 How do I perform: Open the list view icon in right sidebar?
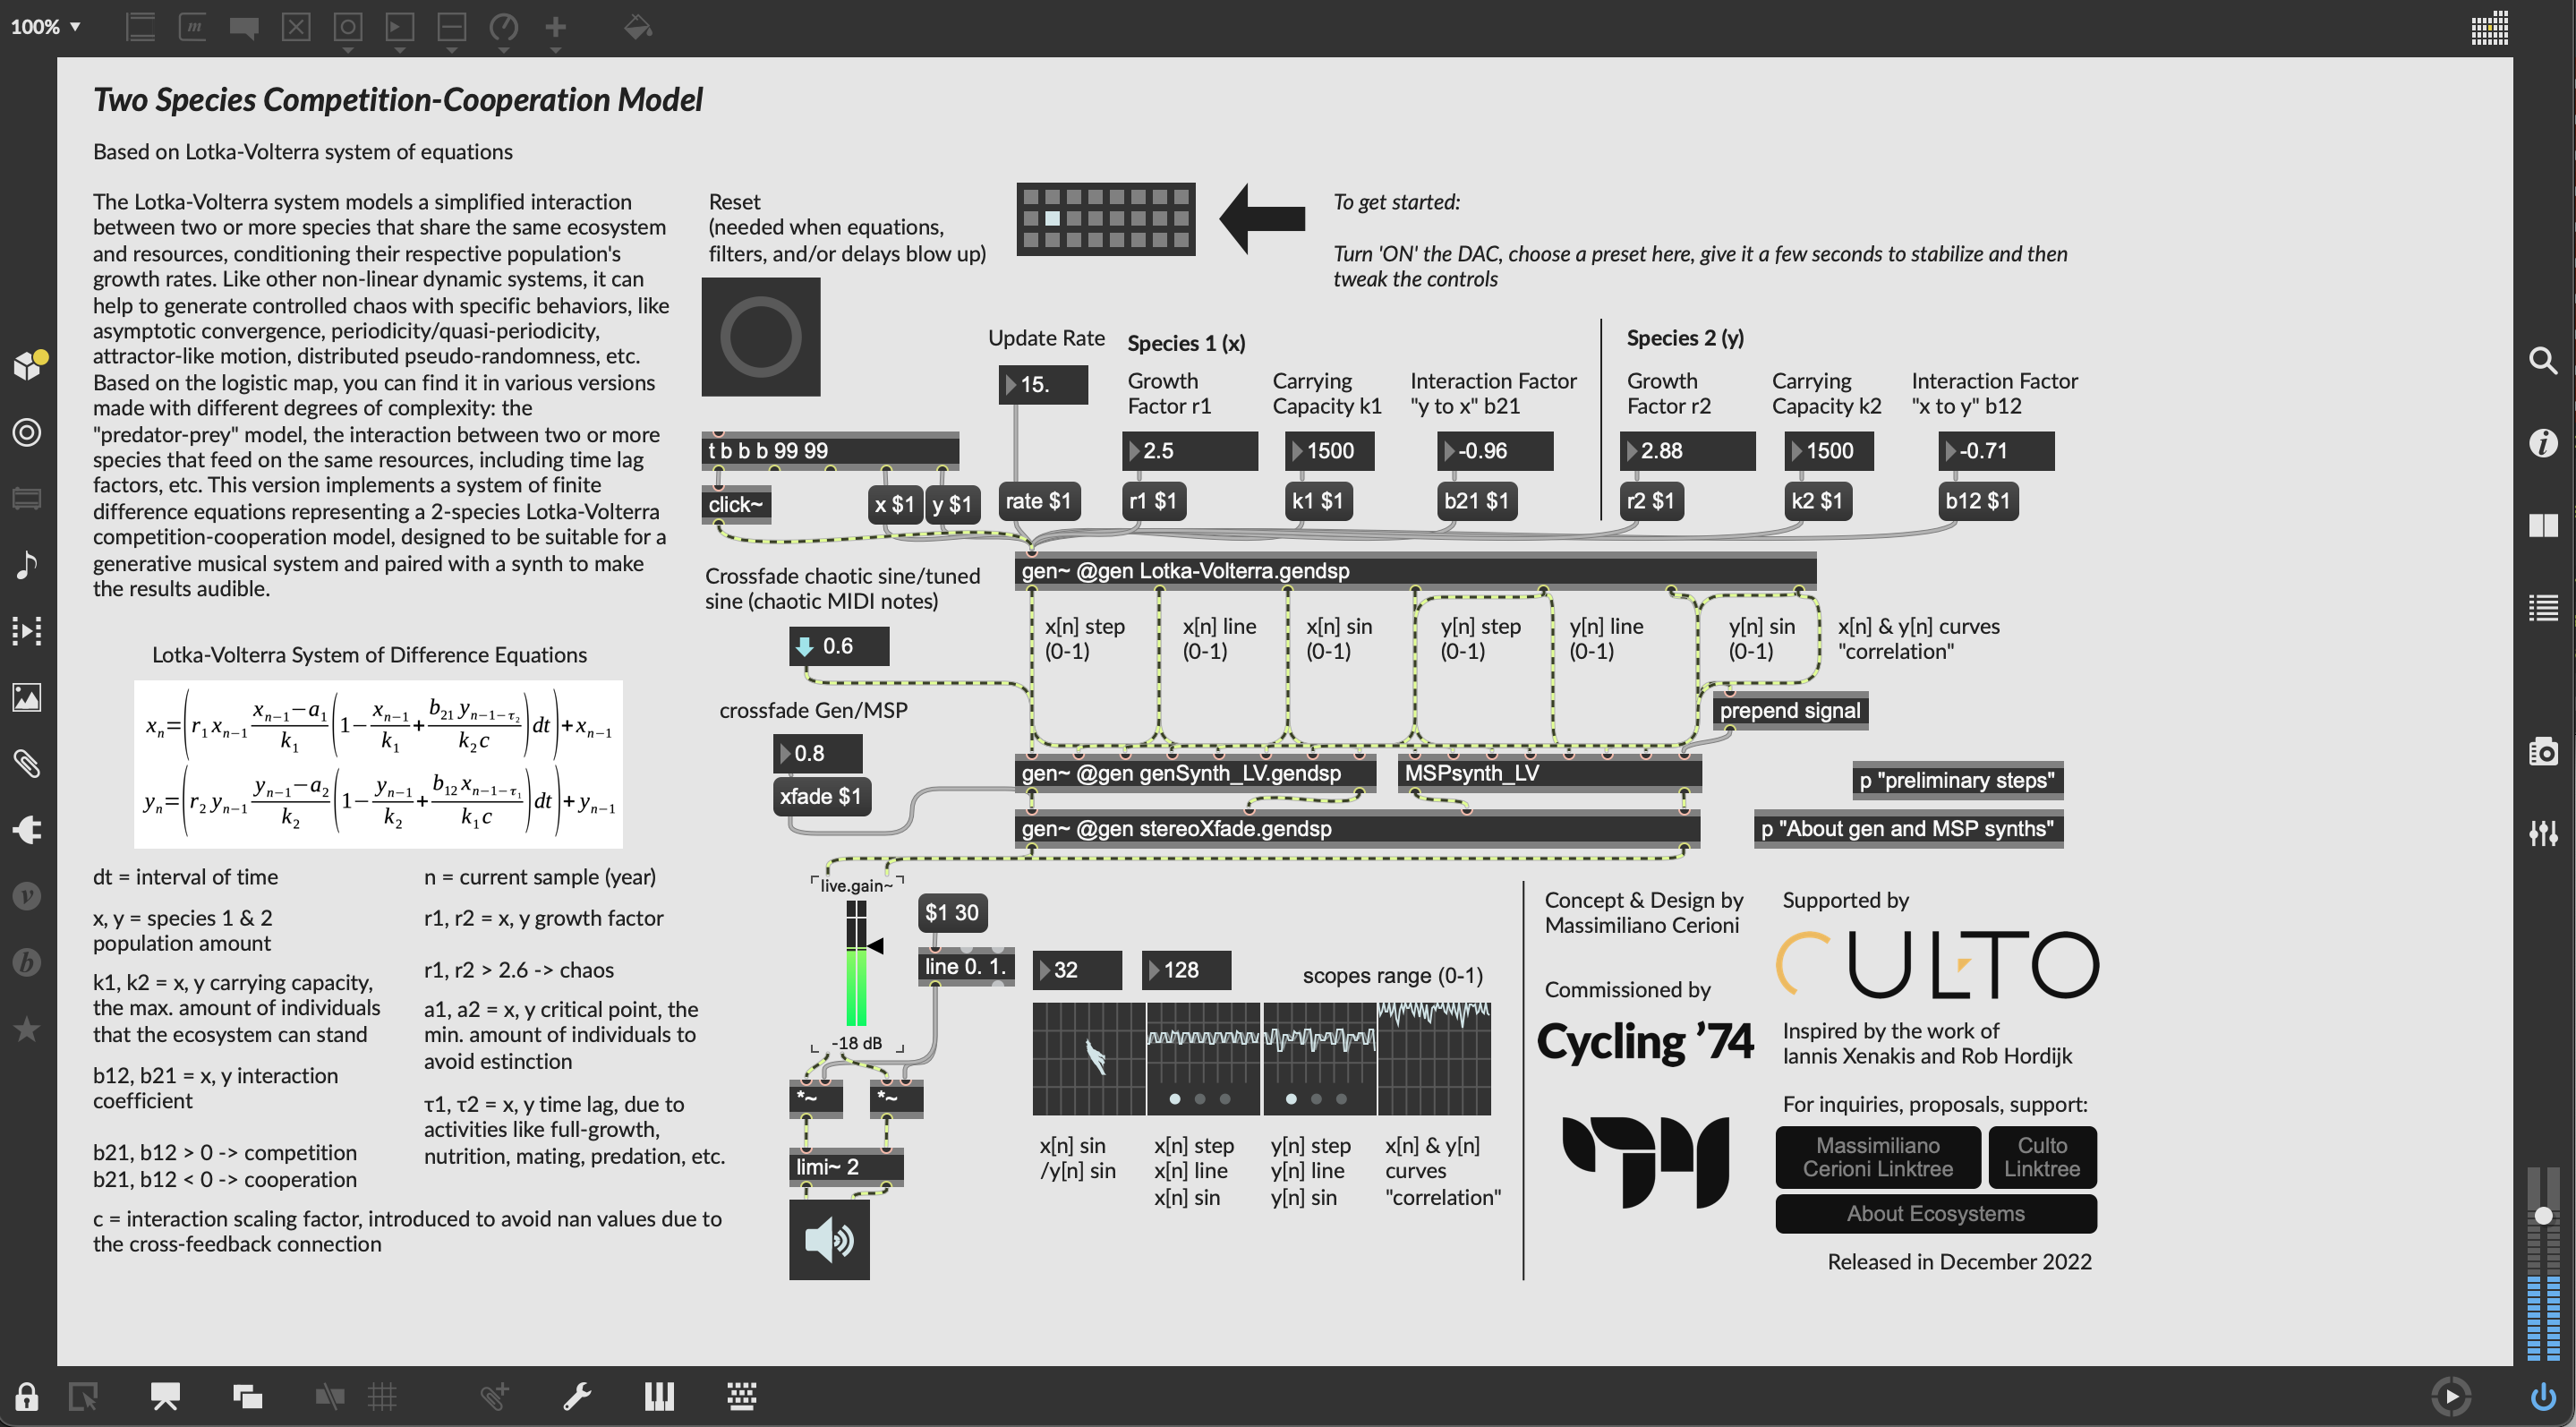tap(2543, 607)
